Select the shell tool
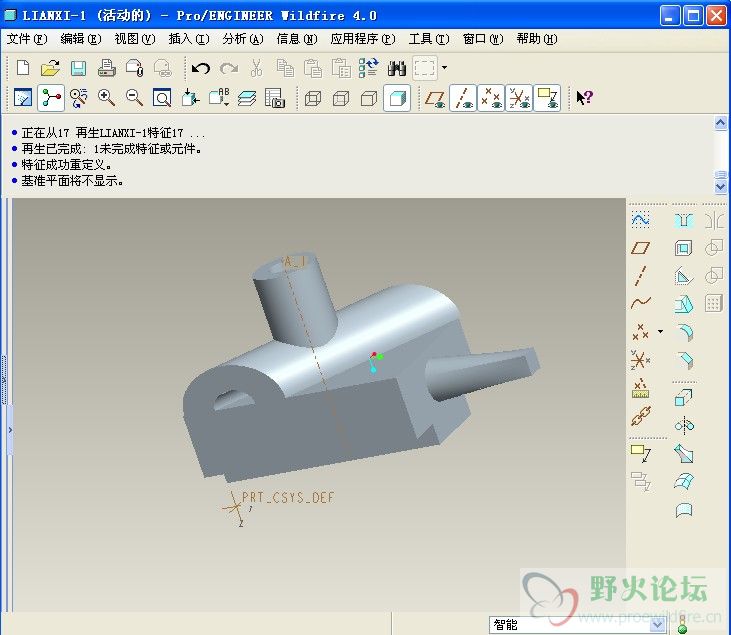The height and width of the screenshot is (635, 731). coord(684,248)
